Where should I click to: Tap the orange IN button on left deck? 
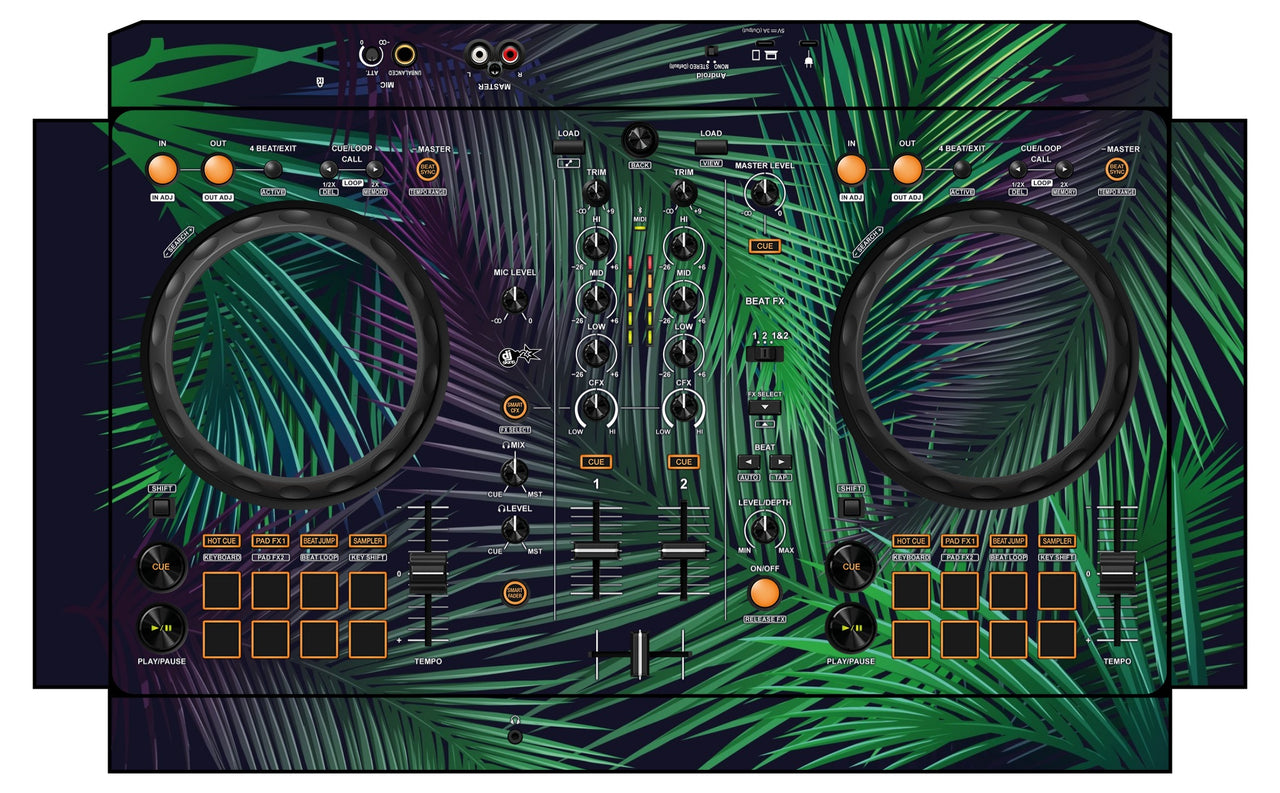click(162, 170)
